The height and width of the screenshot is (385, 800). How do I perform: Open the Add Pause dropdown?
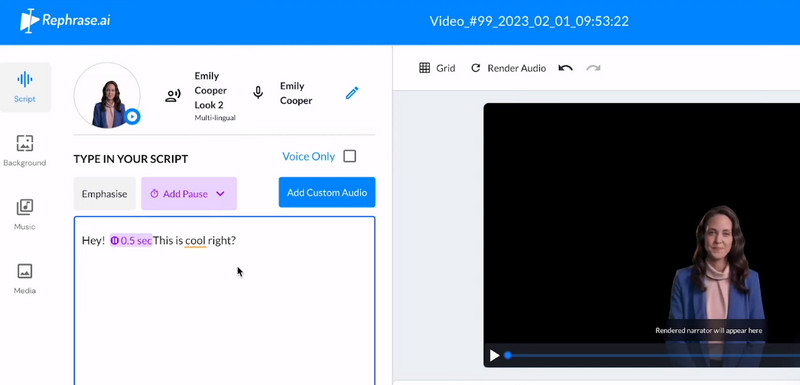pyautogui.click(x=189, y=194)
